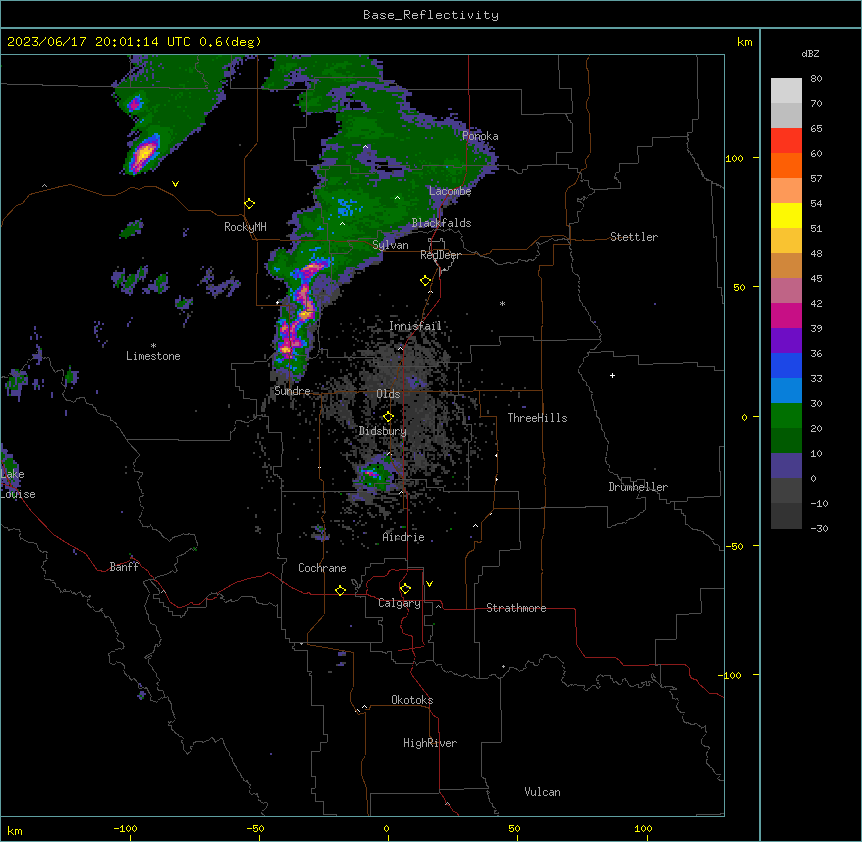Click the isolated storm cell northwest corner
Viewport: 862px width, 842px height.
pos(143,153)
